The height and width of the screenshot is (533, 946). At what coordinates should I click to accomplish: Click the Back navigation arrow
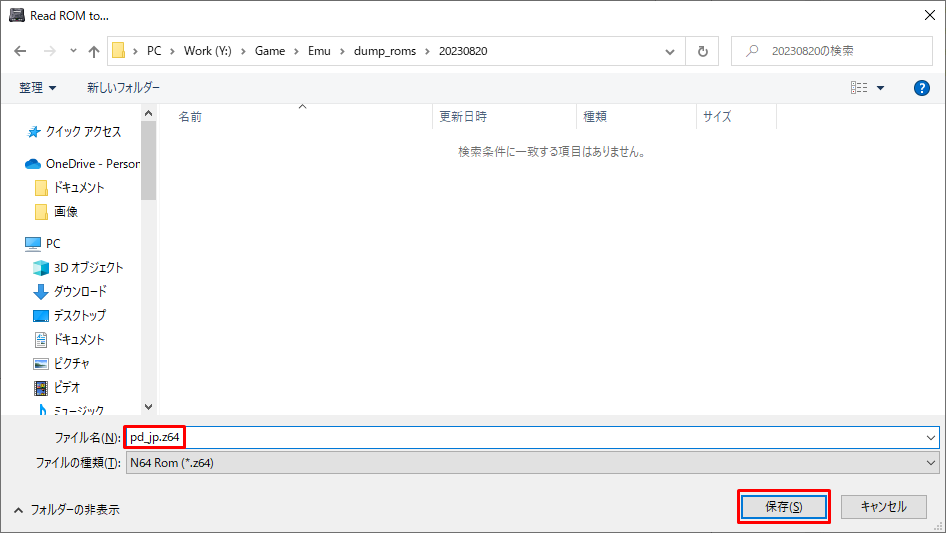[22, 51]
